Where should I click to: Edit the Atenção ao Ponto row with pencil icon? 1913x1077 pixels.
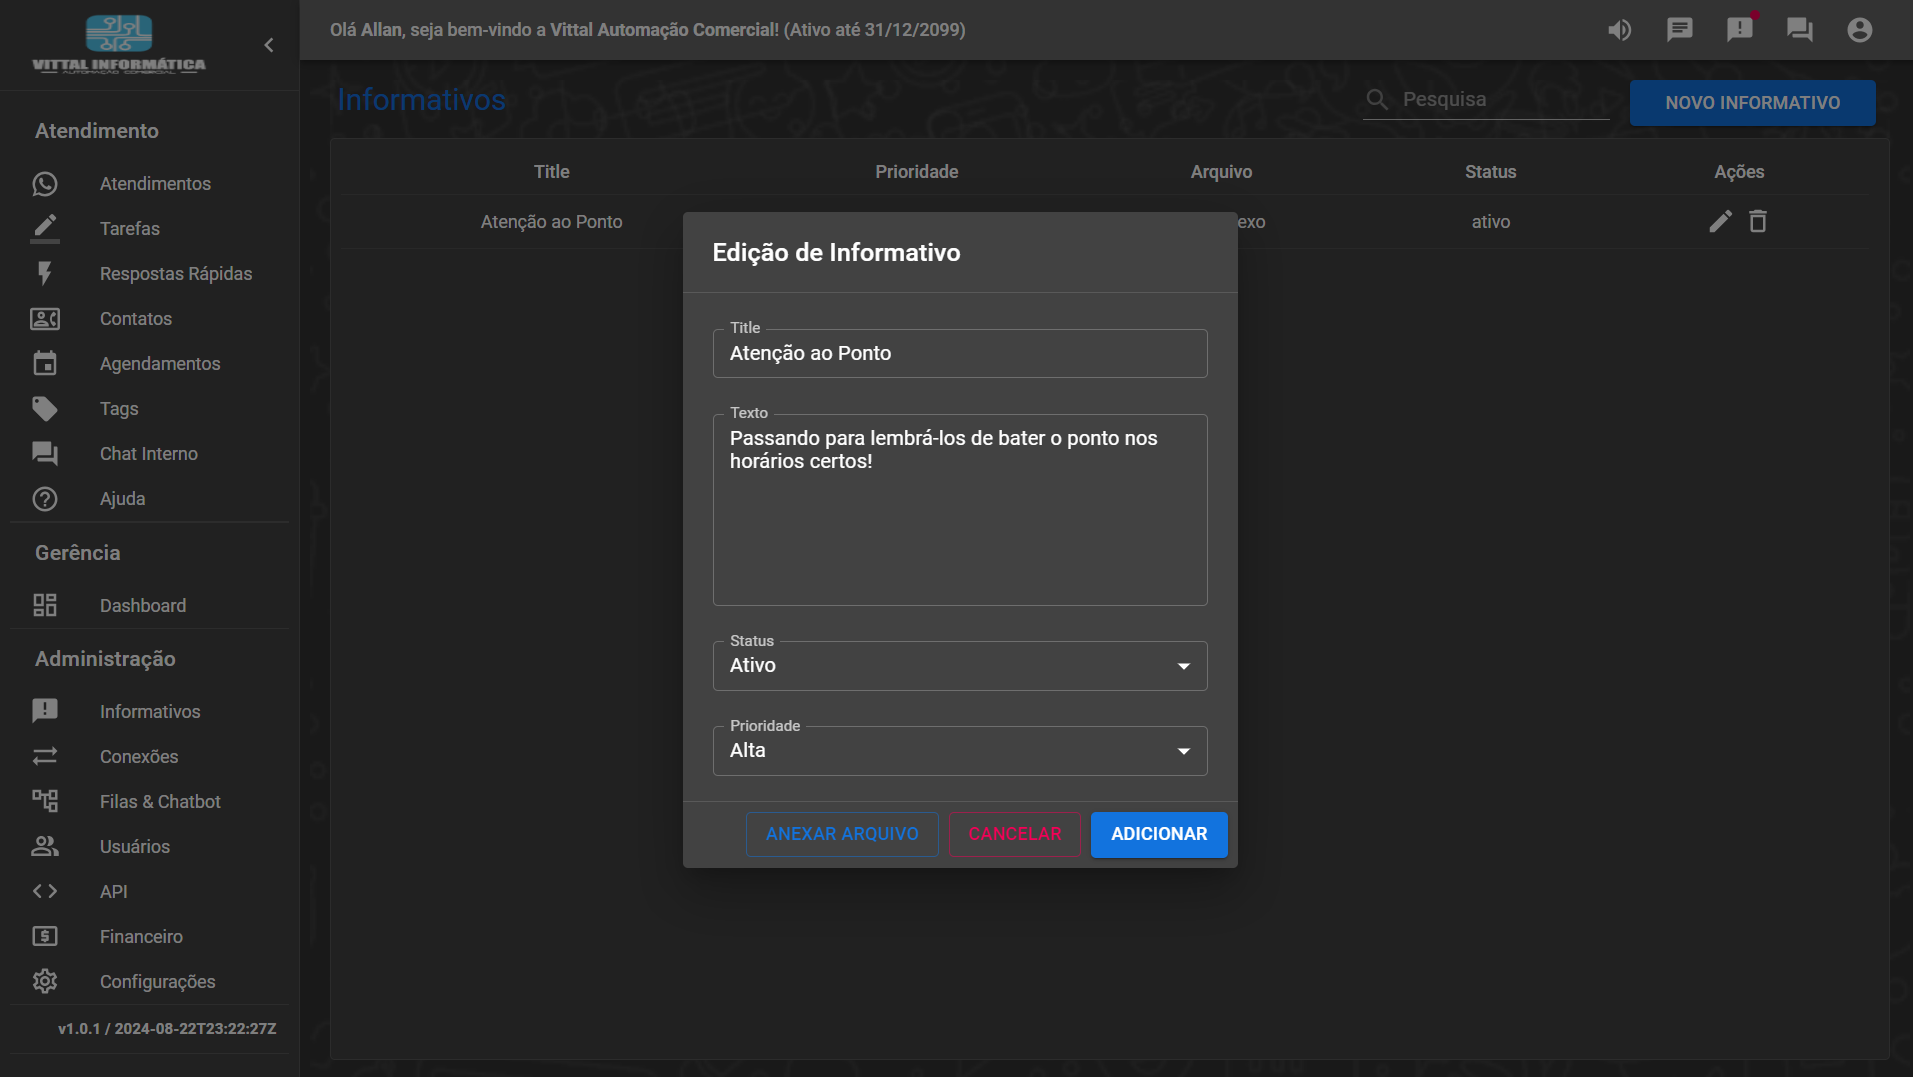pyautogui.click(x=1720, y=221)
